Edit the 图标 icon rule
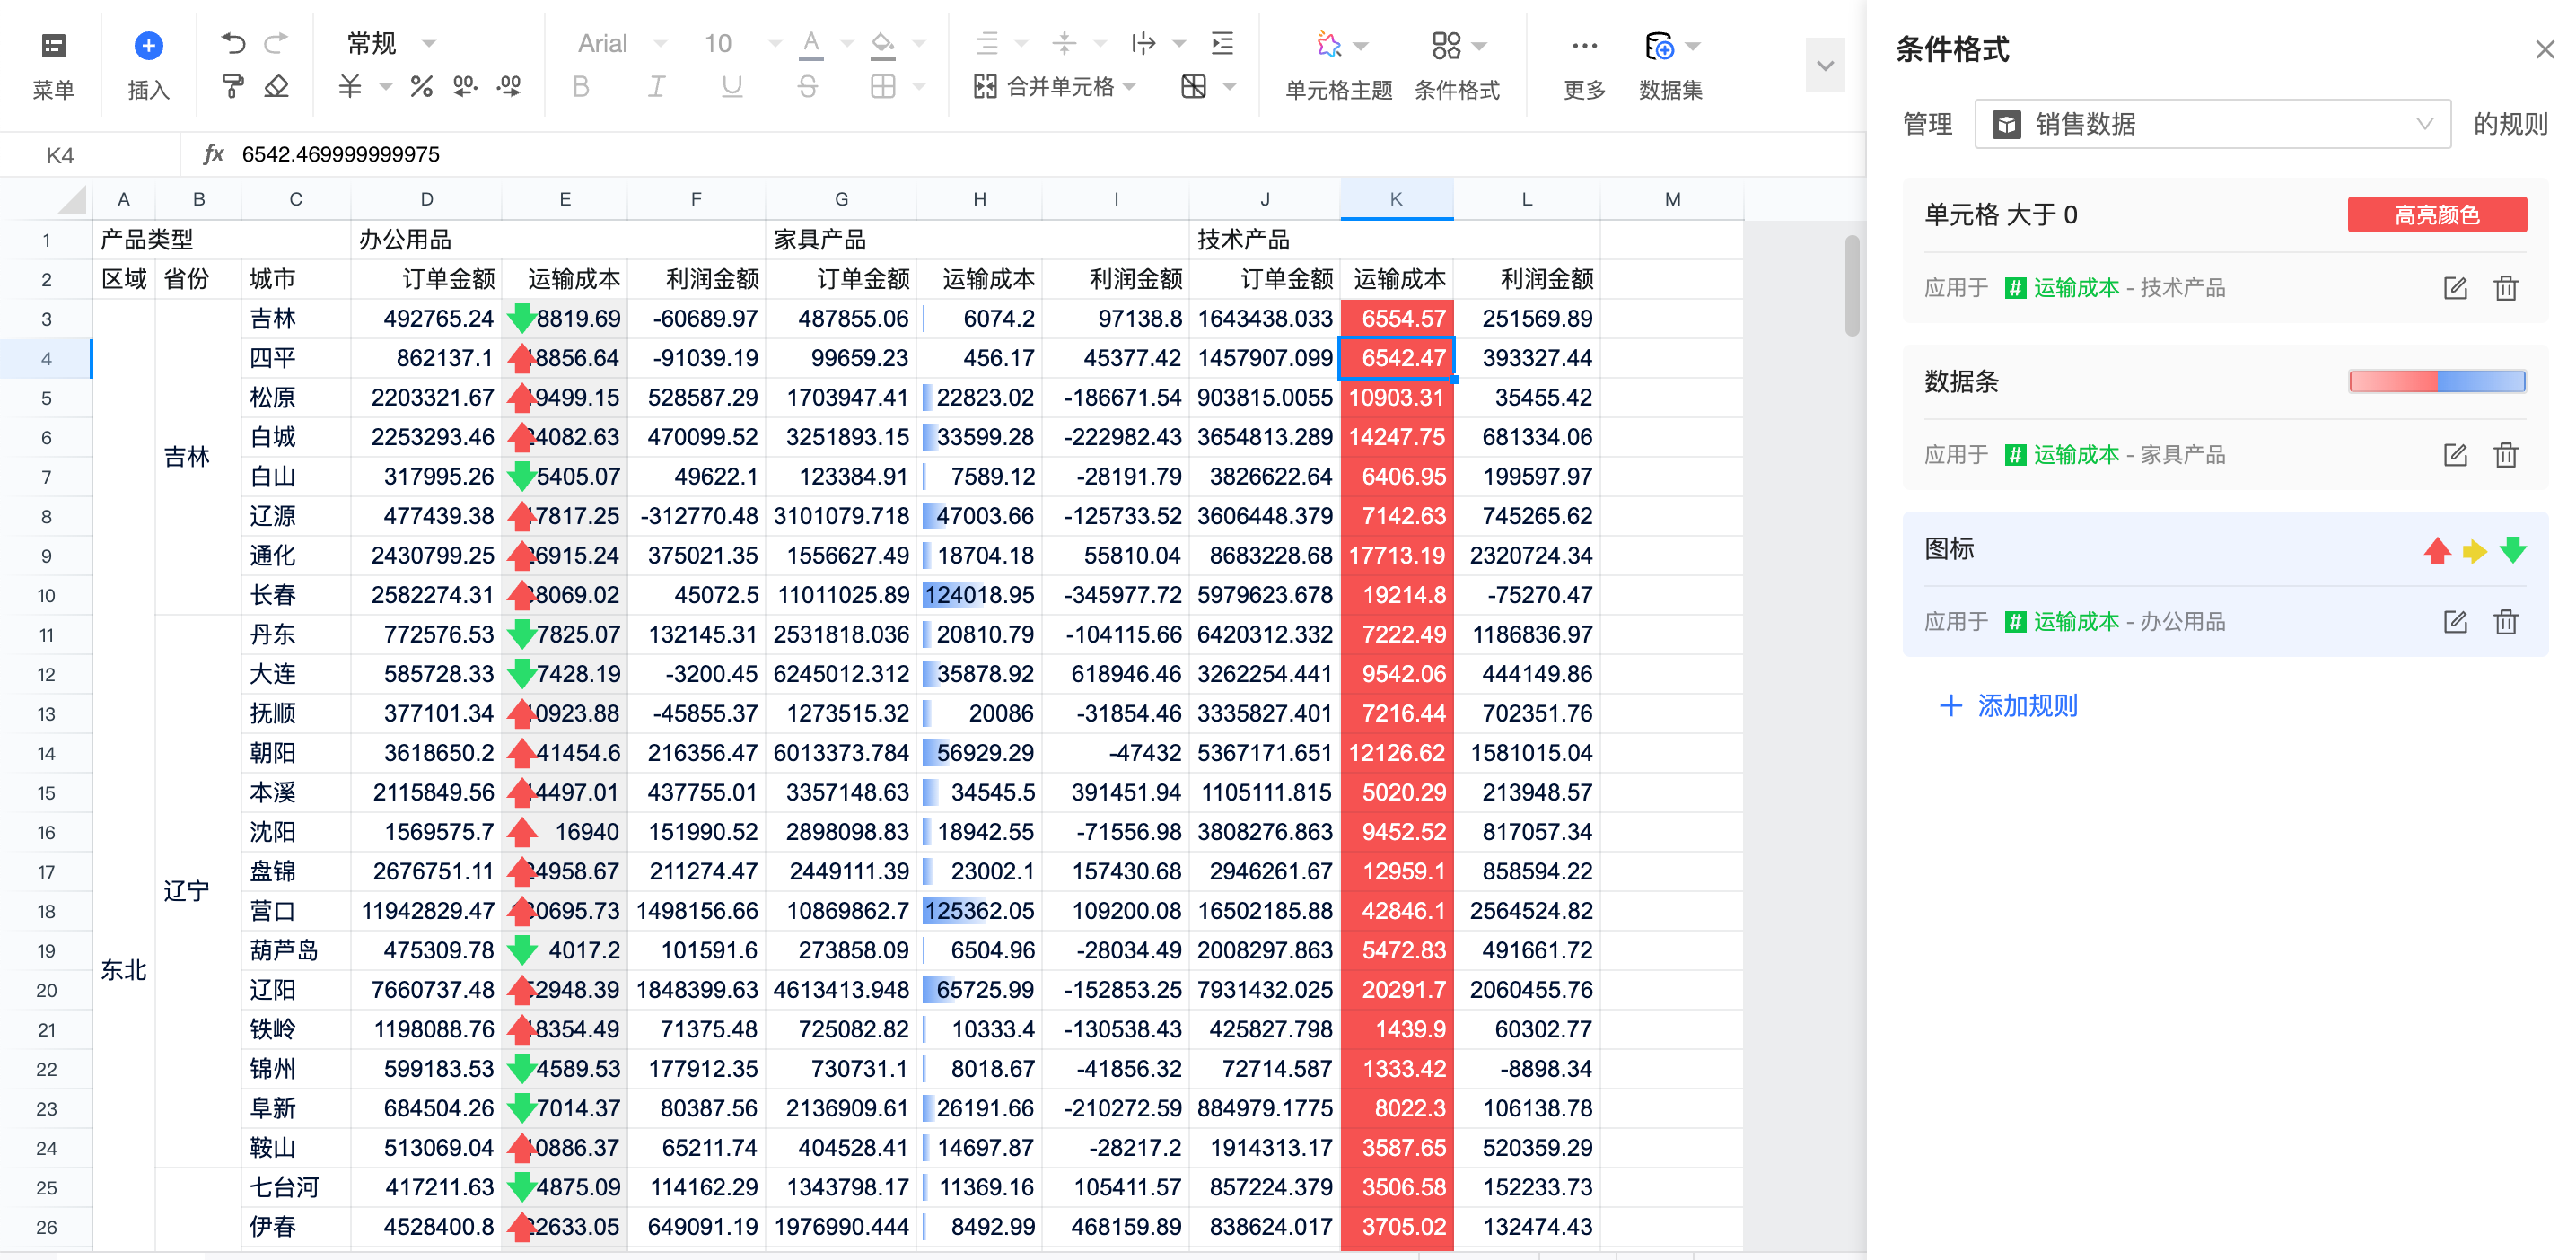 point(2455,622)
